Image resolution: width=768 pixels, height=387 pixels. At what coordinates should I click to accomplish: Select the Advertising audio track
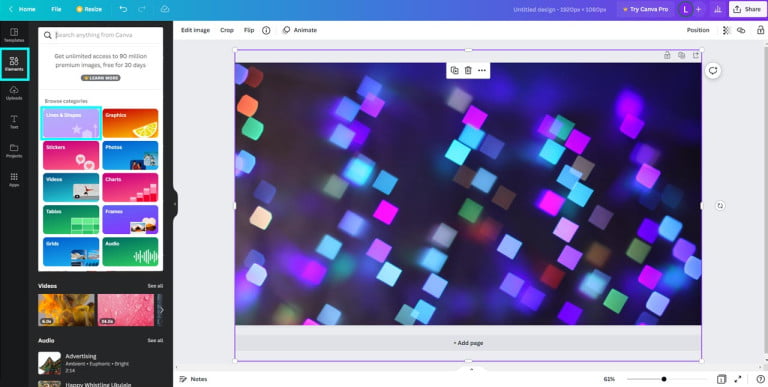pos(100,363)
